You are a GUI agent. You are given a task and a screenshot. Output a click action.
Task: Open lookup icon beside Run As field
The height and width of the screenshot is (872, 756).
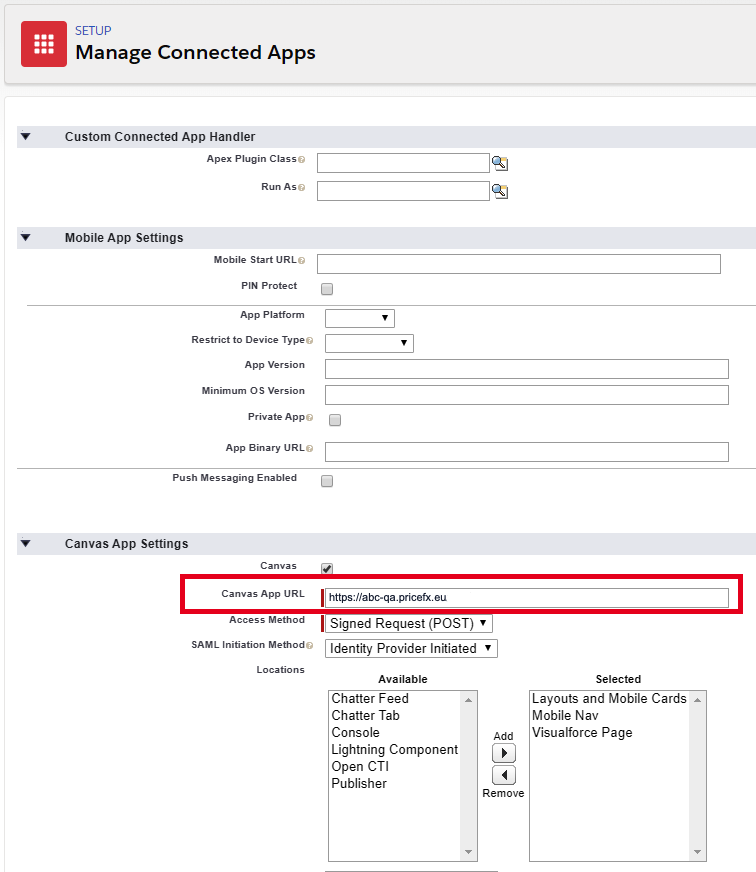coord(500,191)
